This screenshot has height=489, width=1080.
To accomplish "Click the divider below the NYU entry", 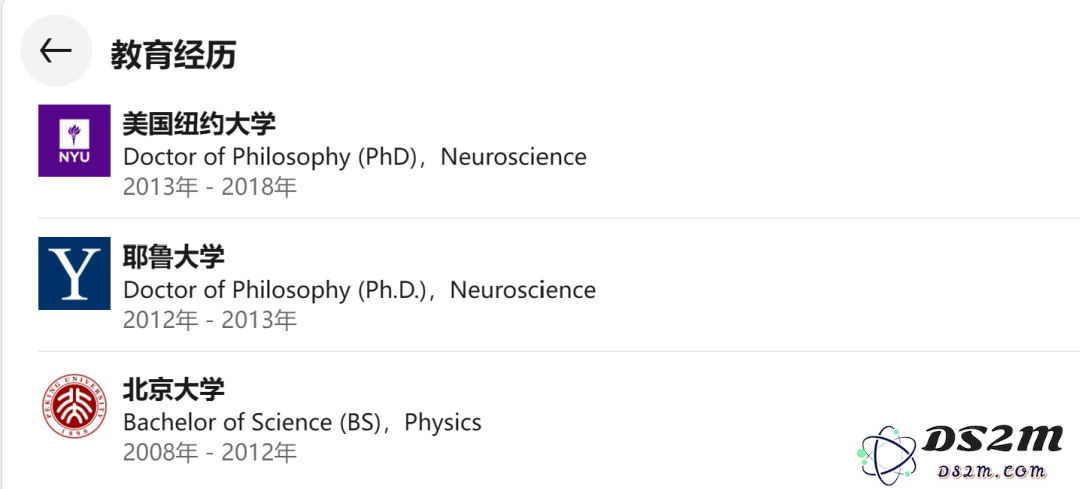I will tap(559, 218).
